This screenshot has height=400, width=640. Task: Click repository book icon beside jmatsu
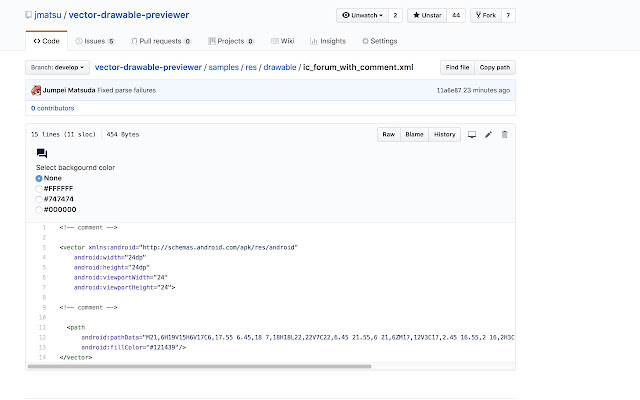[29, 15]
